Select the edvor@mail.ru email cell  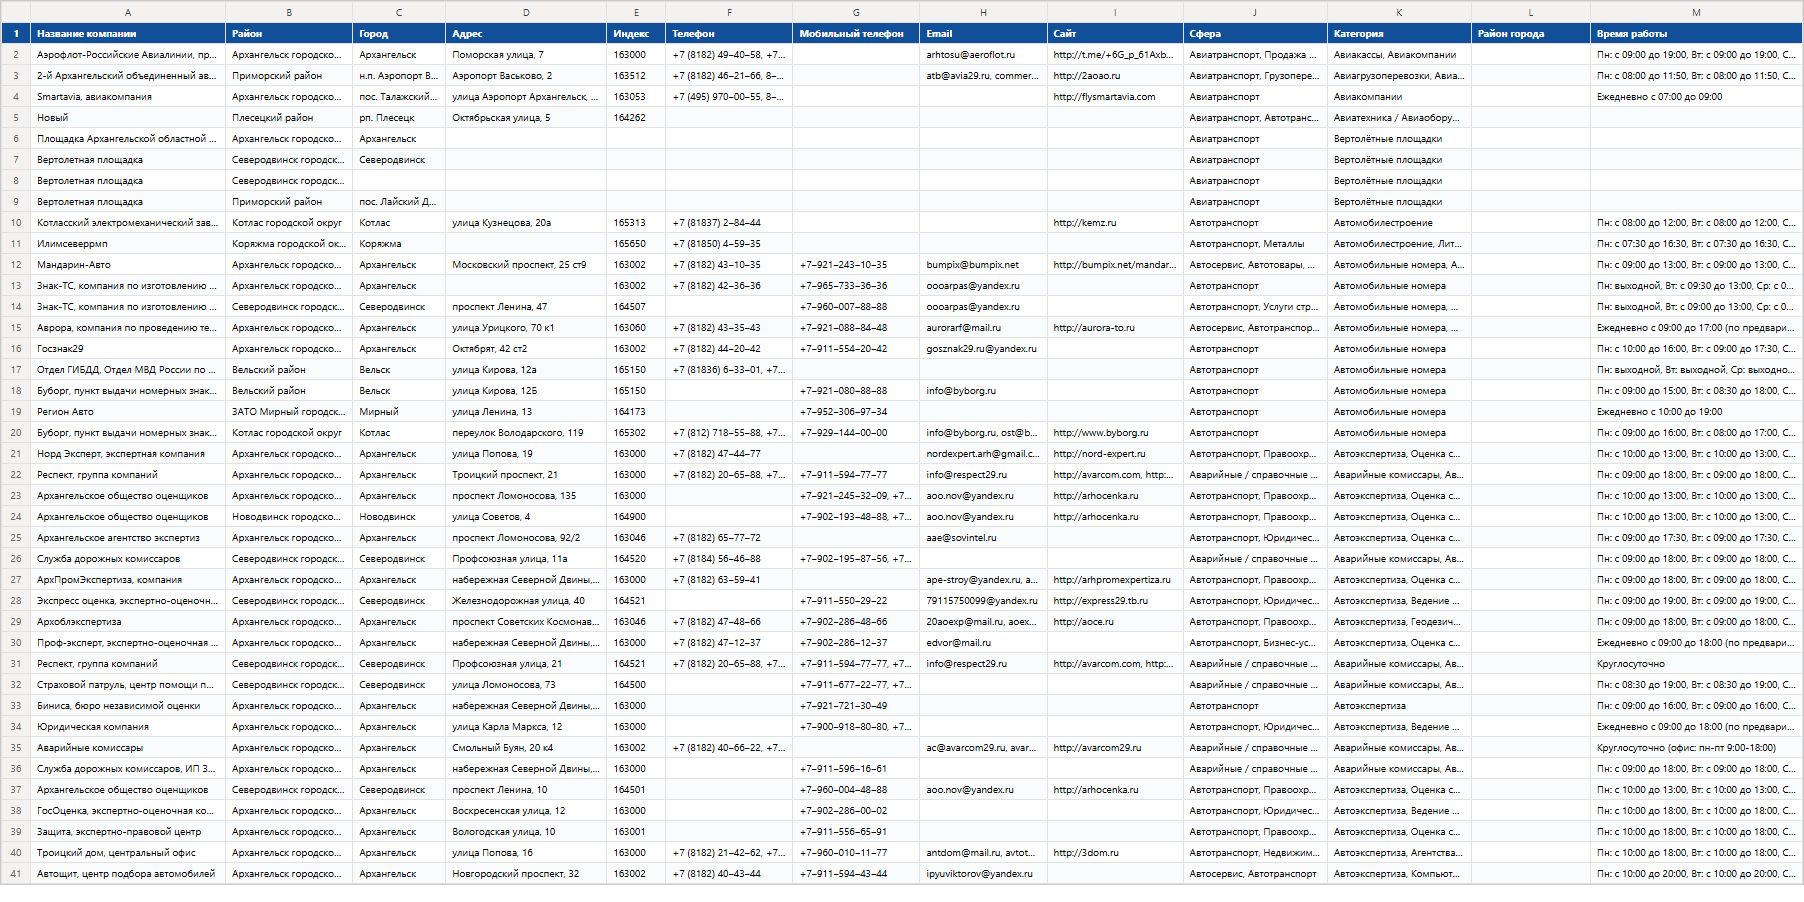coord(983,643)
